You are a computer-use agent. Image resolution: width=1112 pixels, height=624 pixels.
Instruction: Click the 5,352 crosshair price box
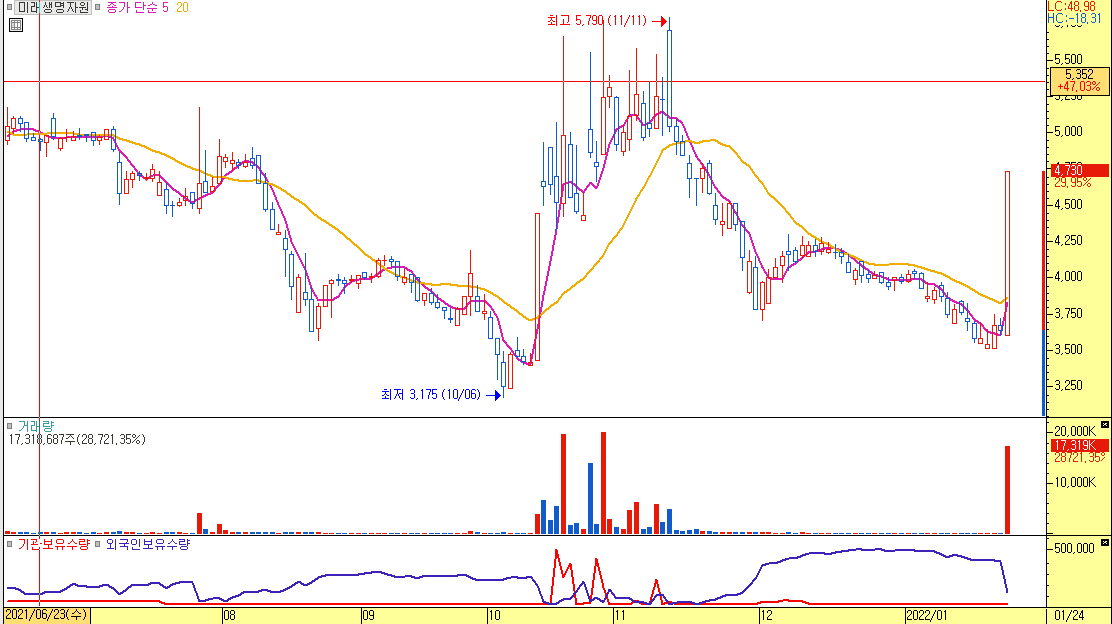(x=1079, y=80)
